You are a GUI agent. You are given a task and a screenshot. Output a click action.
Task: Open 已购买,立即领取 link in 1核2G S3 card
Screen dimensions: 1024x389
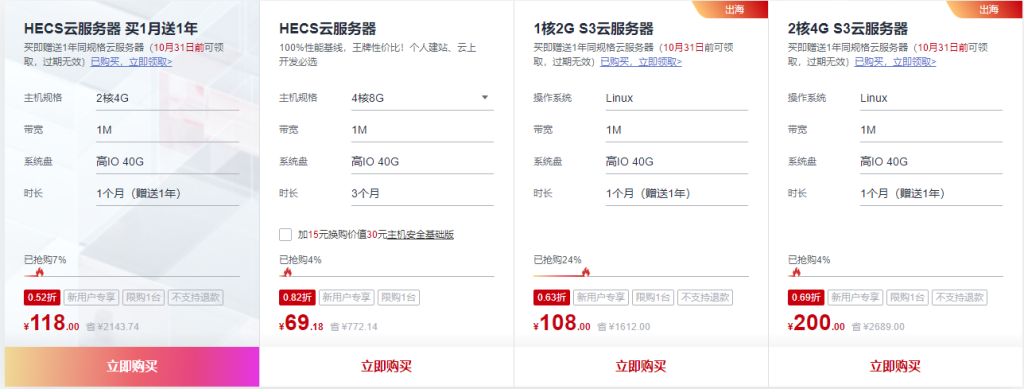641,62
